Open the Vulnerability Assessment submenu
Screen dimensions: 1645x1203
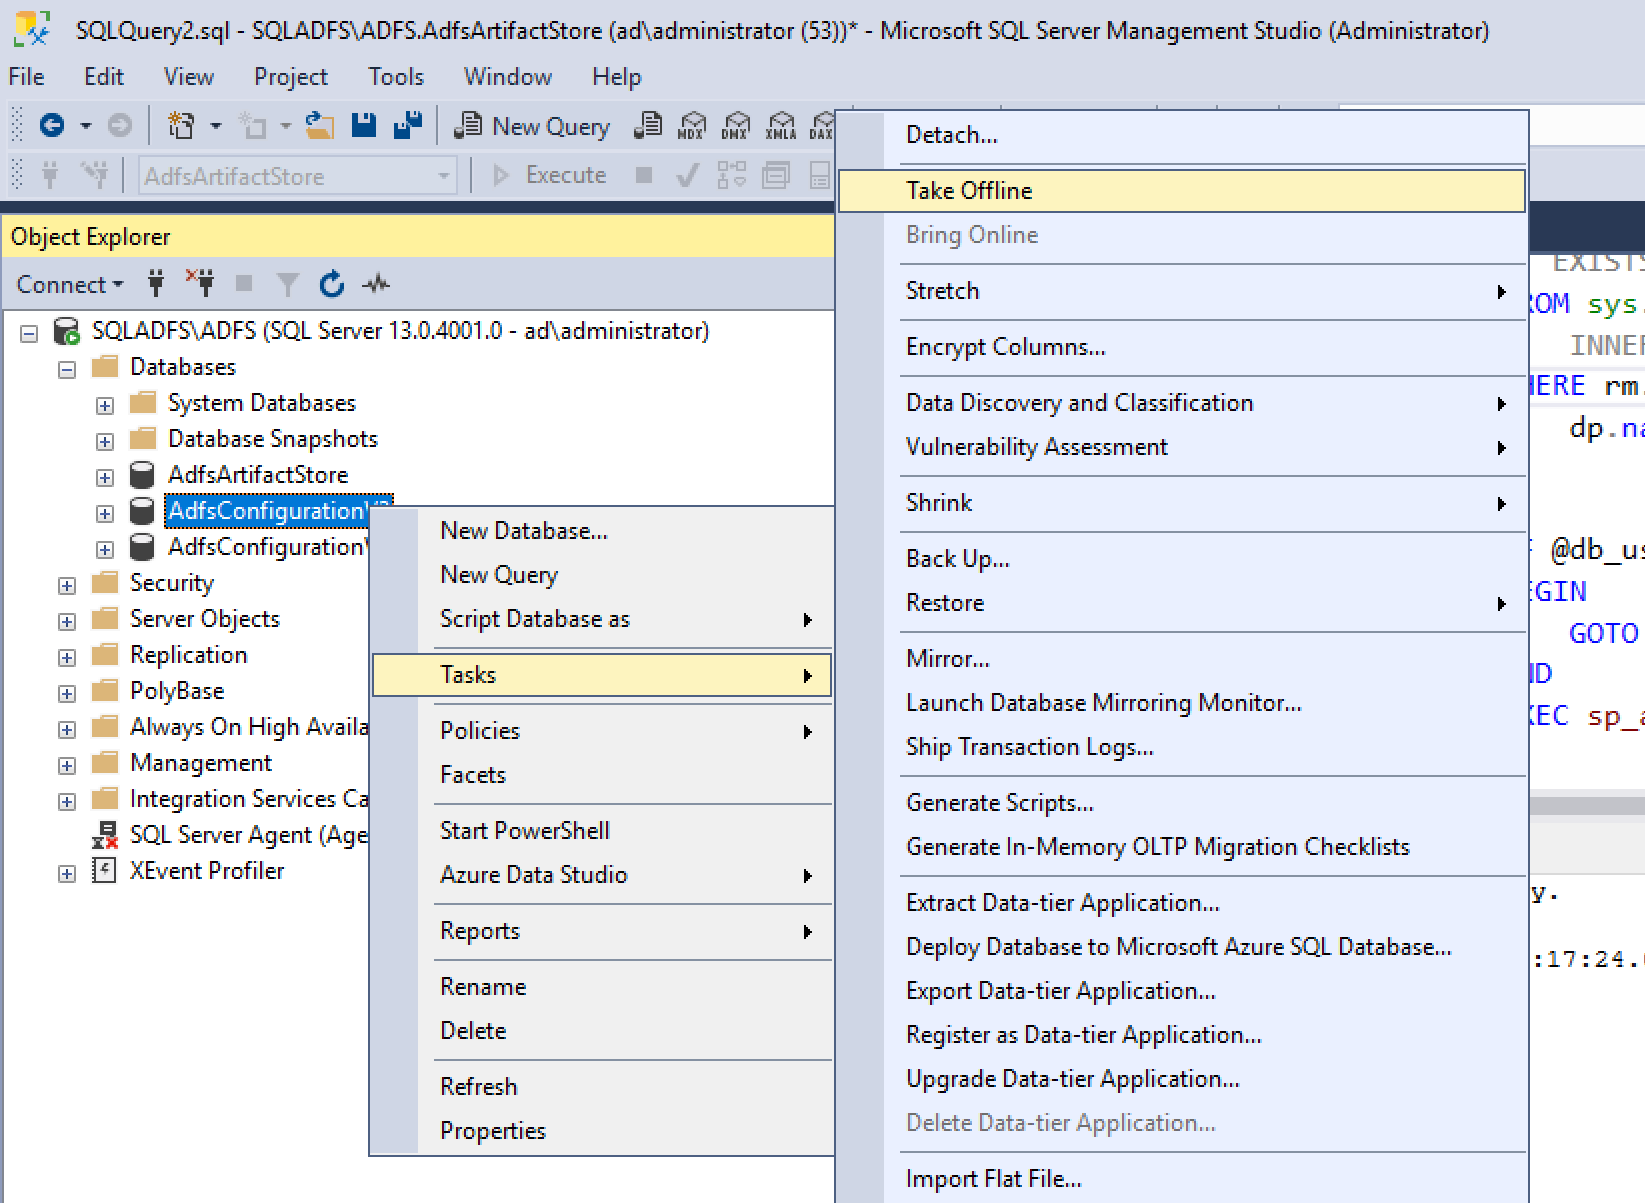[x=1182, y=447]
